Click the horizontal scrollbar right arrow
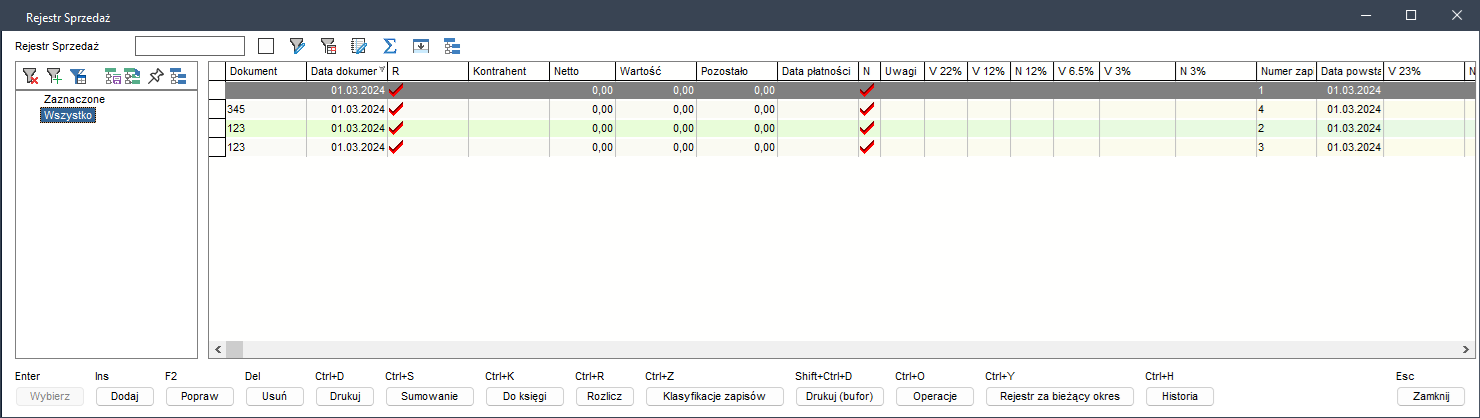 pyautogui.click(x=1467, y=351)
